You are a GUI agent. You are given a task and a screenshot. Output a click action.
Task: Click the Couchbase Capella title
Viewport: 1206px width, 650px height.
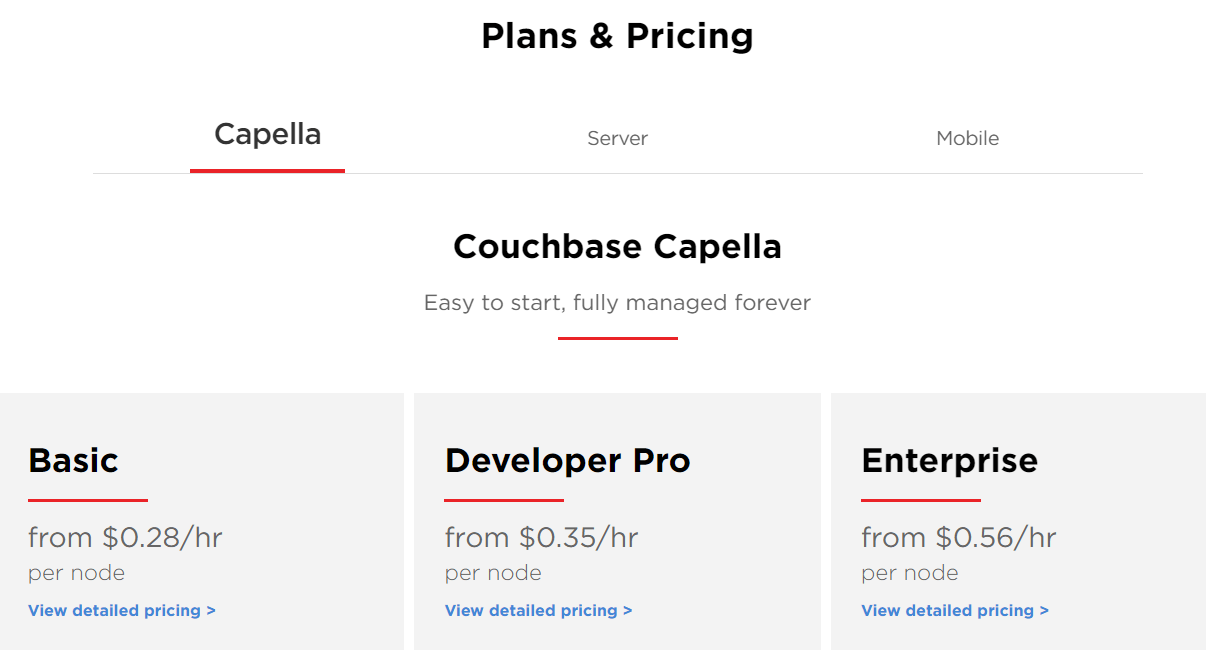[x=617, y=246]
